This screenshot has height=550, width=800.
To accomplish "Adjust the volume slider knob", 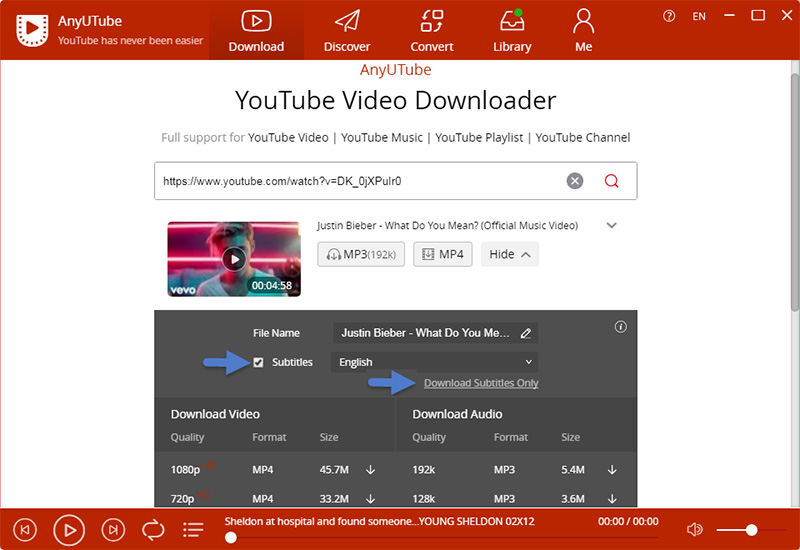I will (x=751, y=530).
